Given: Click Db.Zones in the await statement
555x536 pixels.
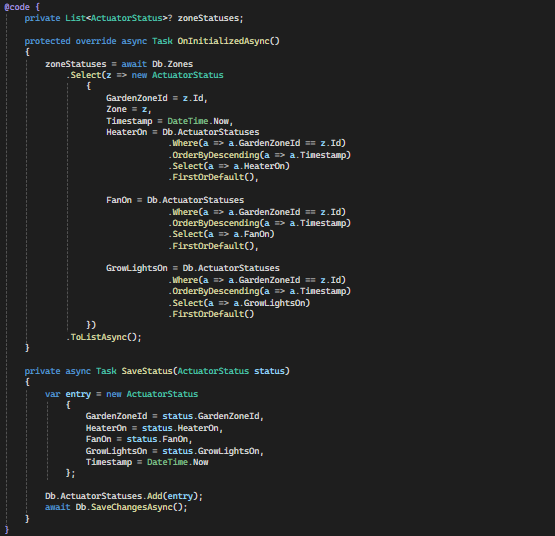Looking at the screenshot, I should (x=172, y=64).
